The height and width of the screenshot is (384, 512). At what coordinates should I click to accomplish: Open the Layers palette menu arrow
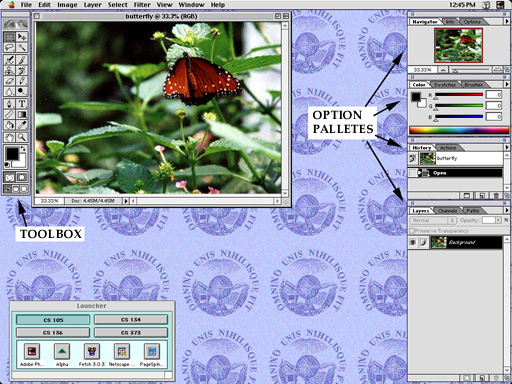click(507, 211)
